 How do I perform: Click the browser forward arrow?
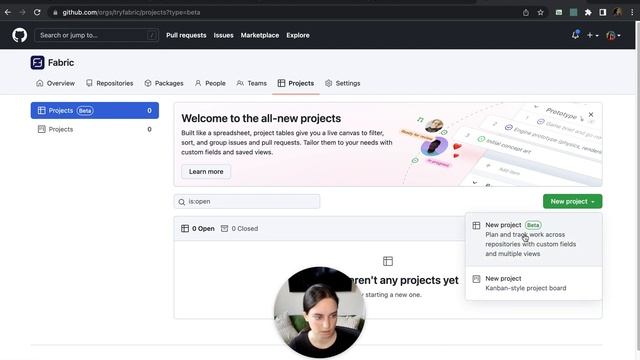coord(22,12)
